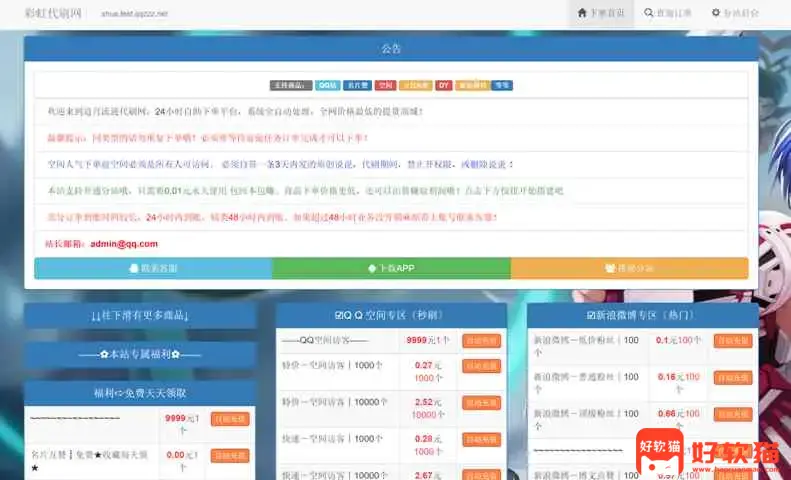Click the domain text beside the logo

tap(134, 14)
